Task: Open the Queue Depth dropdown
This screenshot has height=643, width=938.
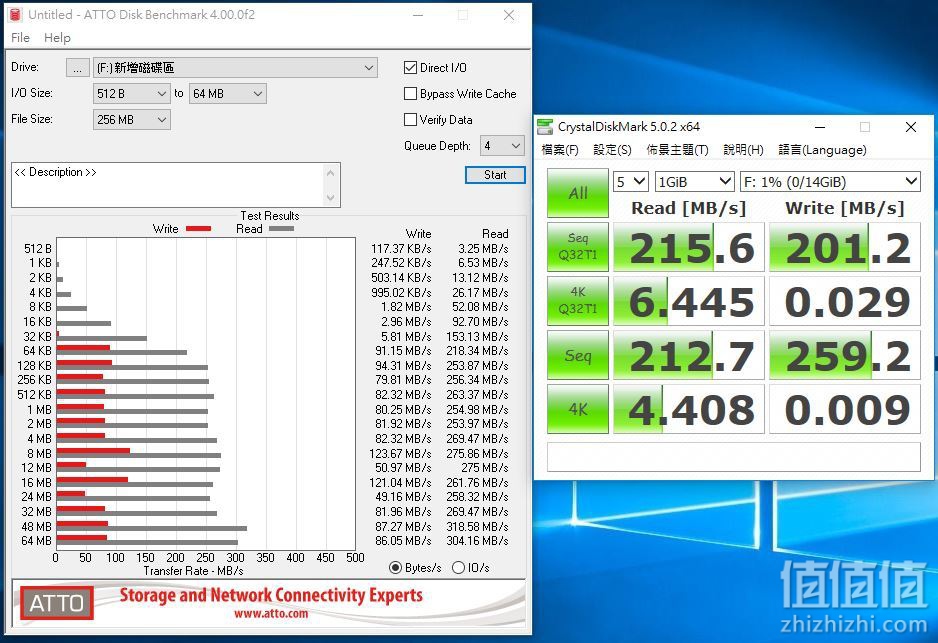Action: (502, 145)
